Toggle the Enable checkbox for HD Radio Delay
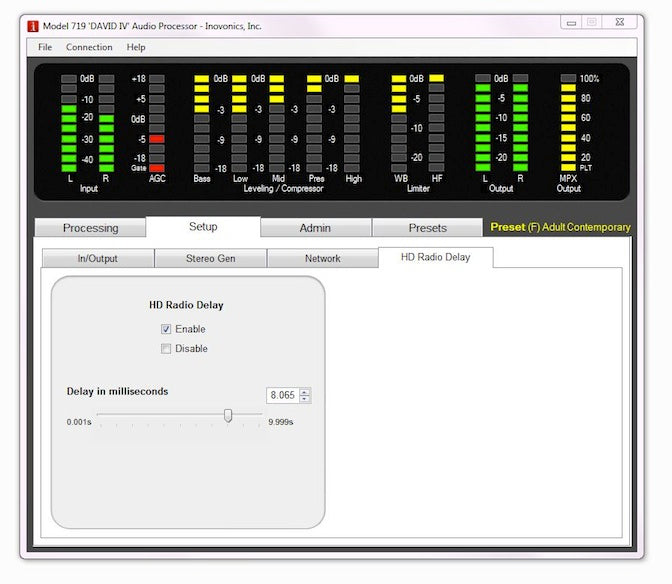The height and width of the screenshot is (584, 672). (x=166, y=329)
